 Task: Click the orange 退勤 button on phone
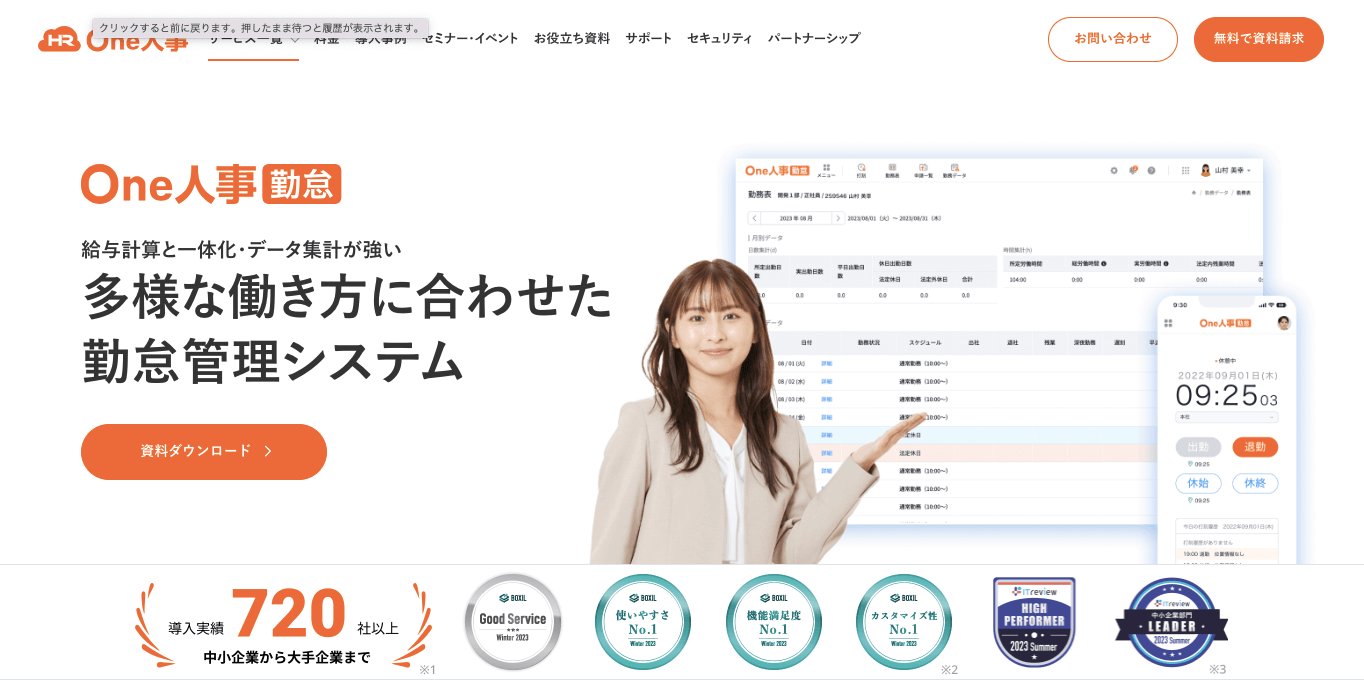1255,447
